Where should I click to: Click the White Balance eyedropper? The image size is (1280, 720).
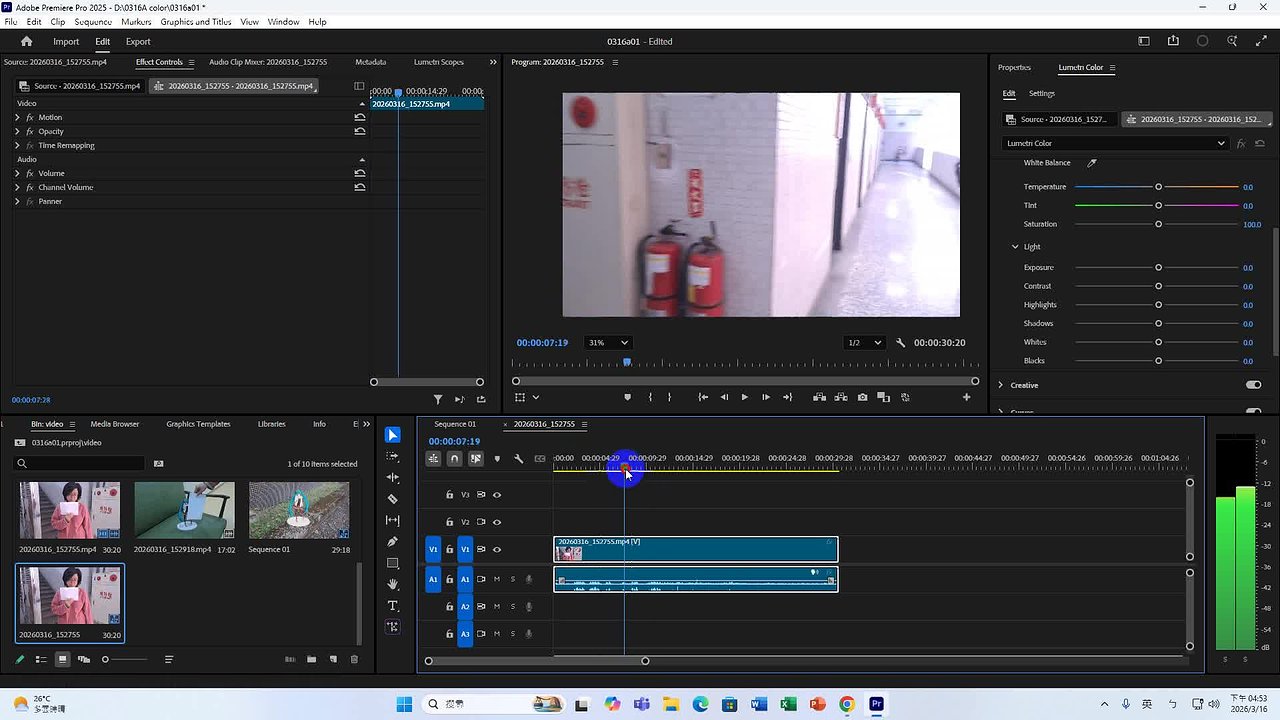[x=1092, y=163]
